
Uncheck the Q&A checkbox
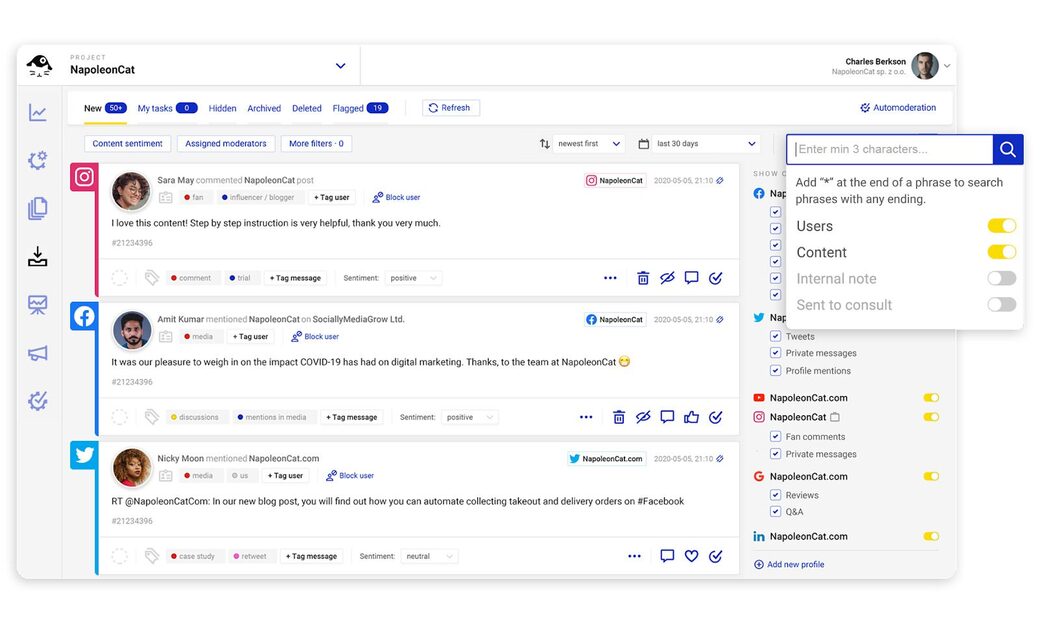click(775, 511)
